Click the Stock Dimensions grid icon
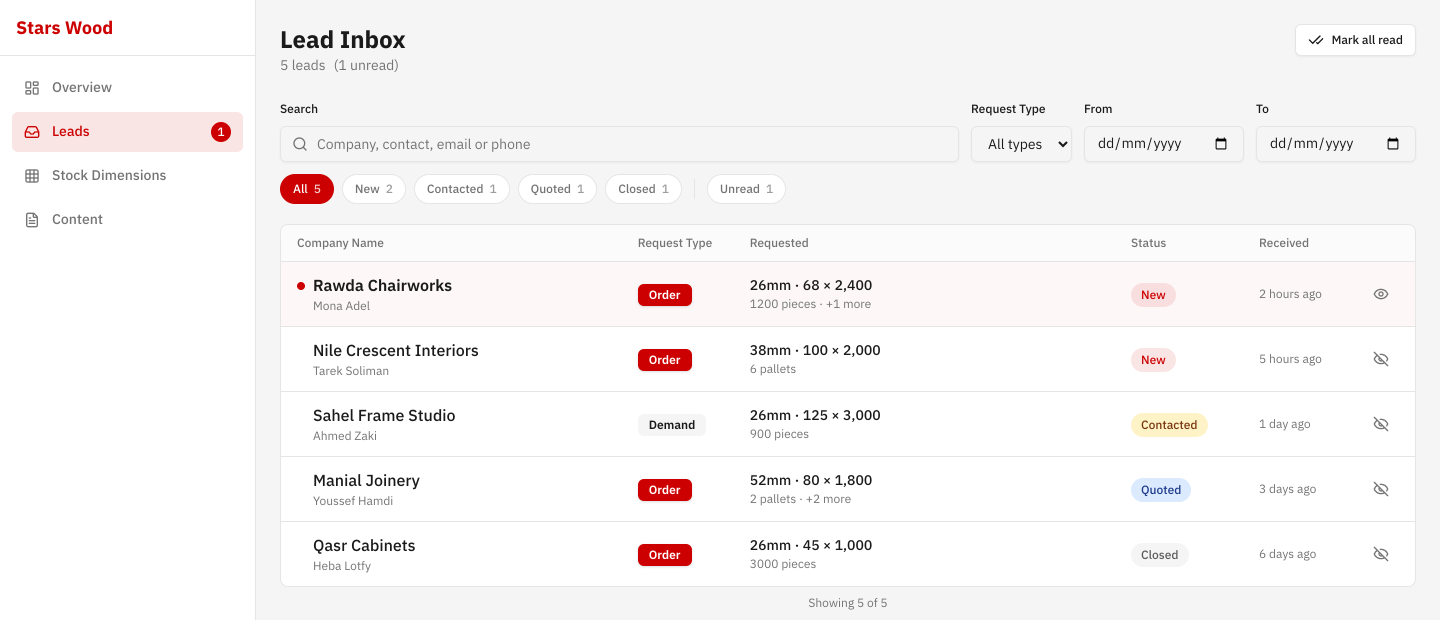This screenshot has width=1440, height=620. [32, 176]
